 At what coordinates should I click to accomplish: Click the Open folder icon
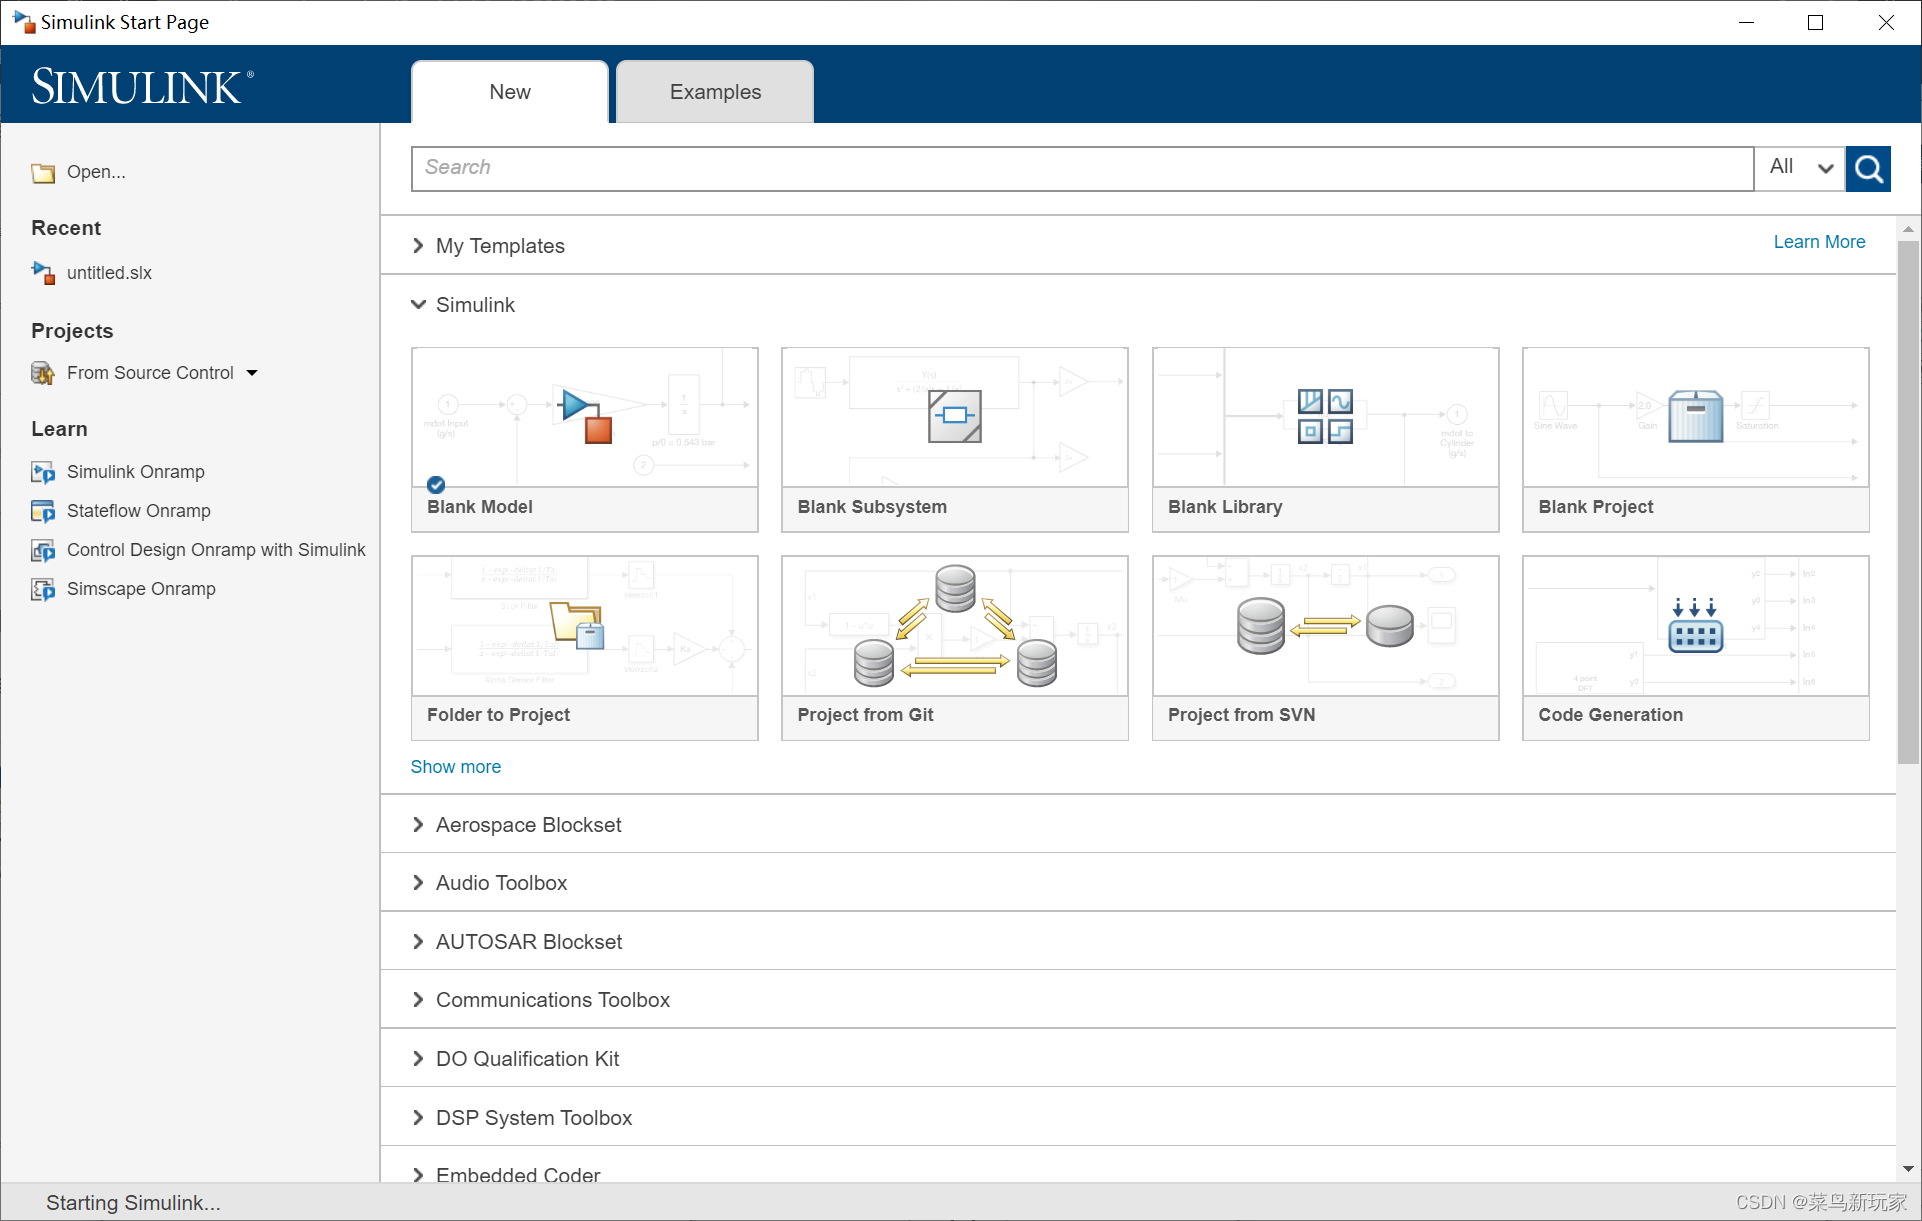coord(43,173)
